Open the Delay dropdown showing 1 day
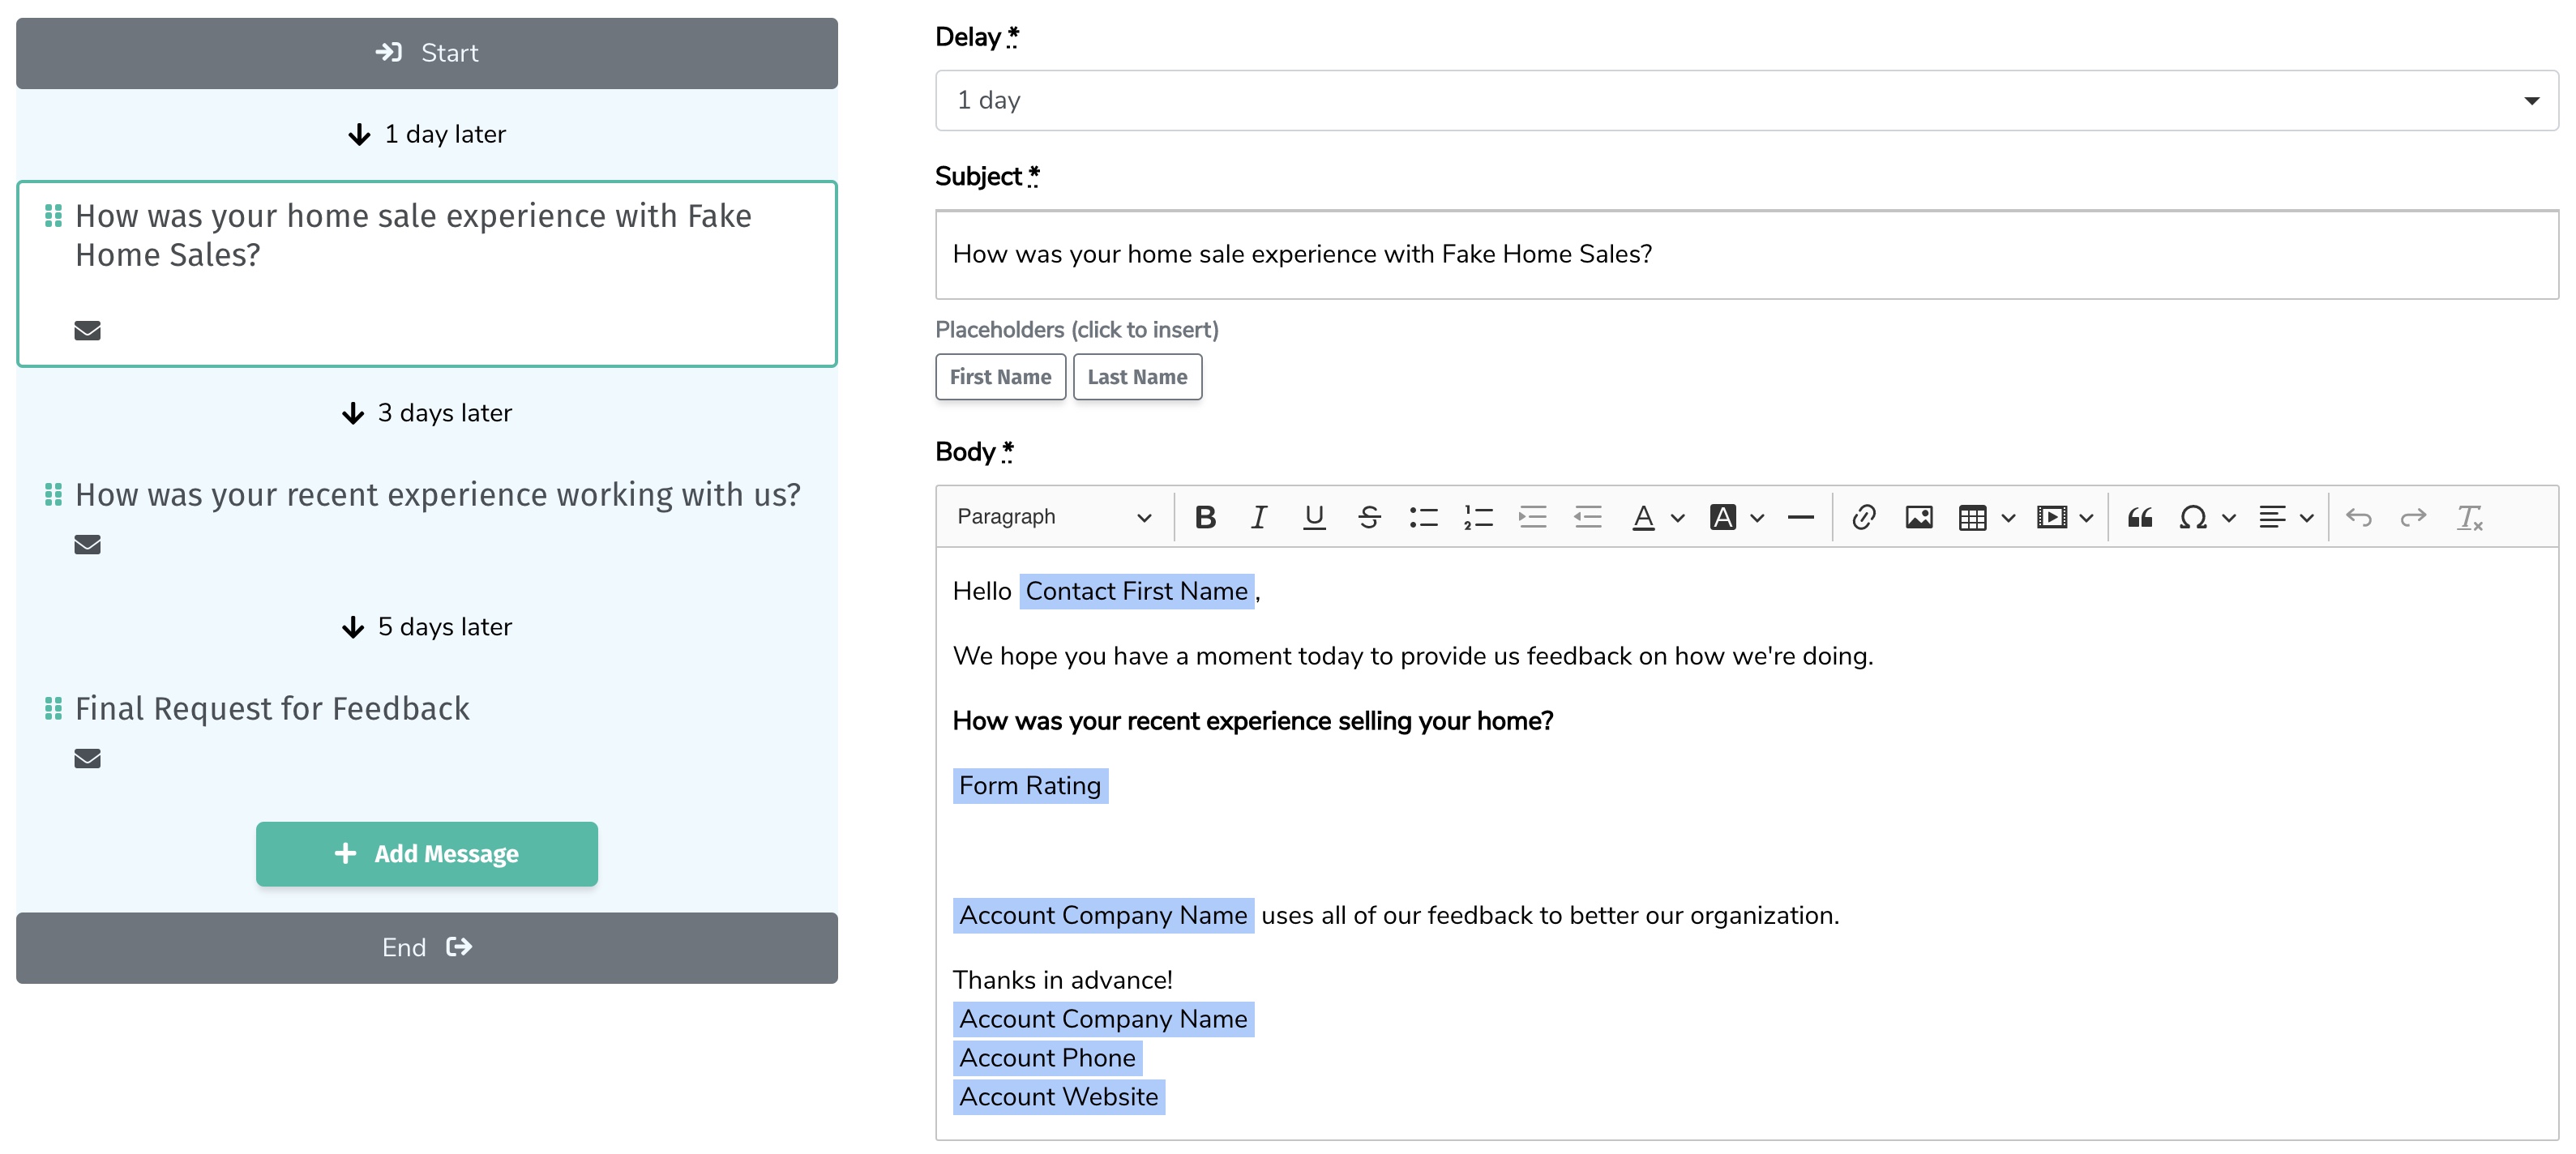The width and height of the screenshot is (2576, 1154). point(1745,100)
